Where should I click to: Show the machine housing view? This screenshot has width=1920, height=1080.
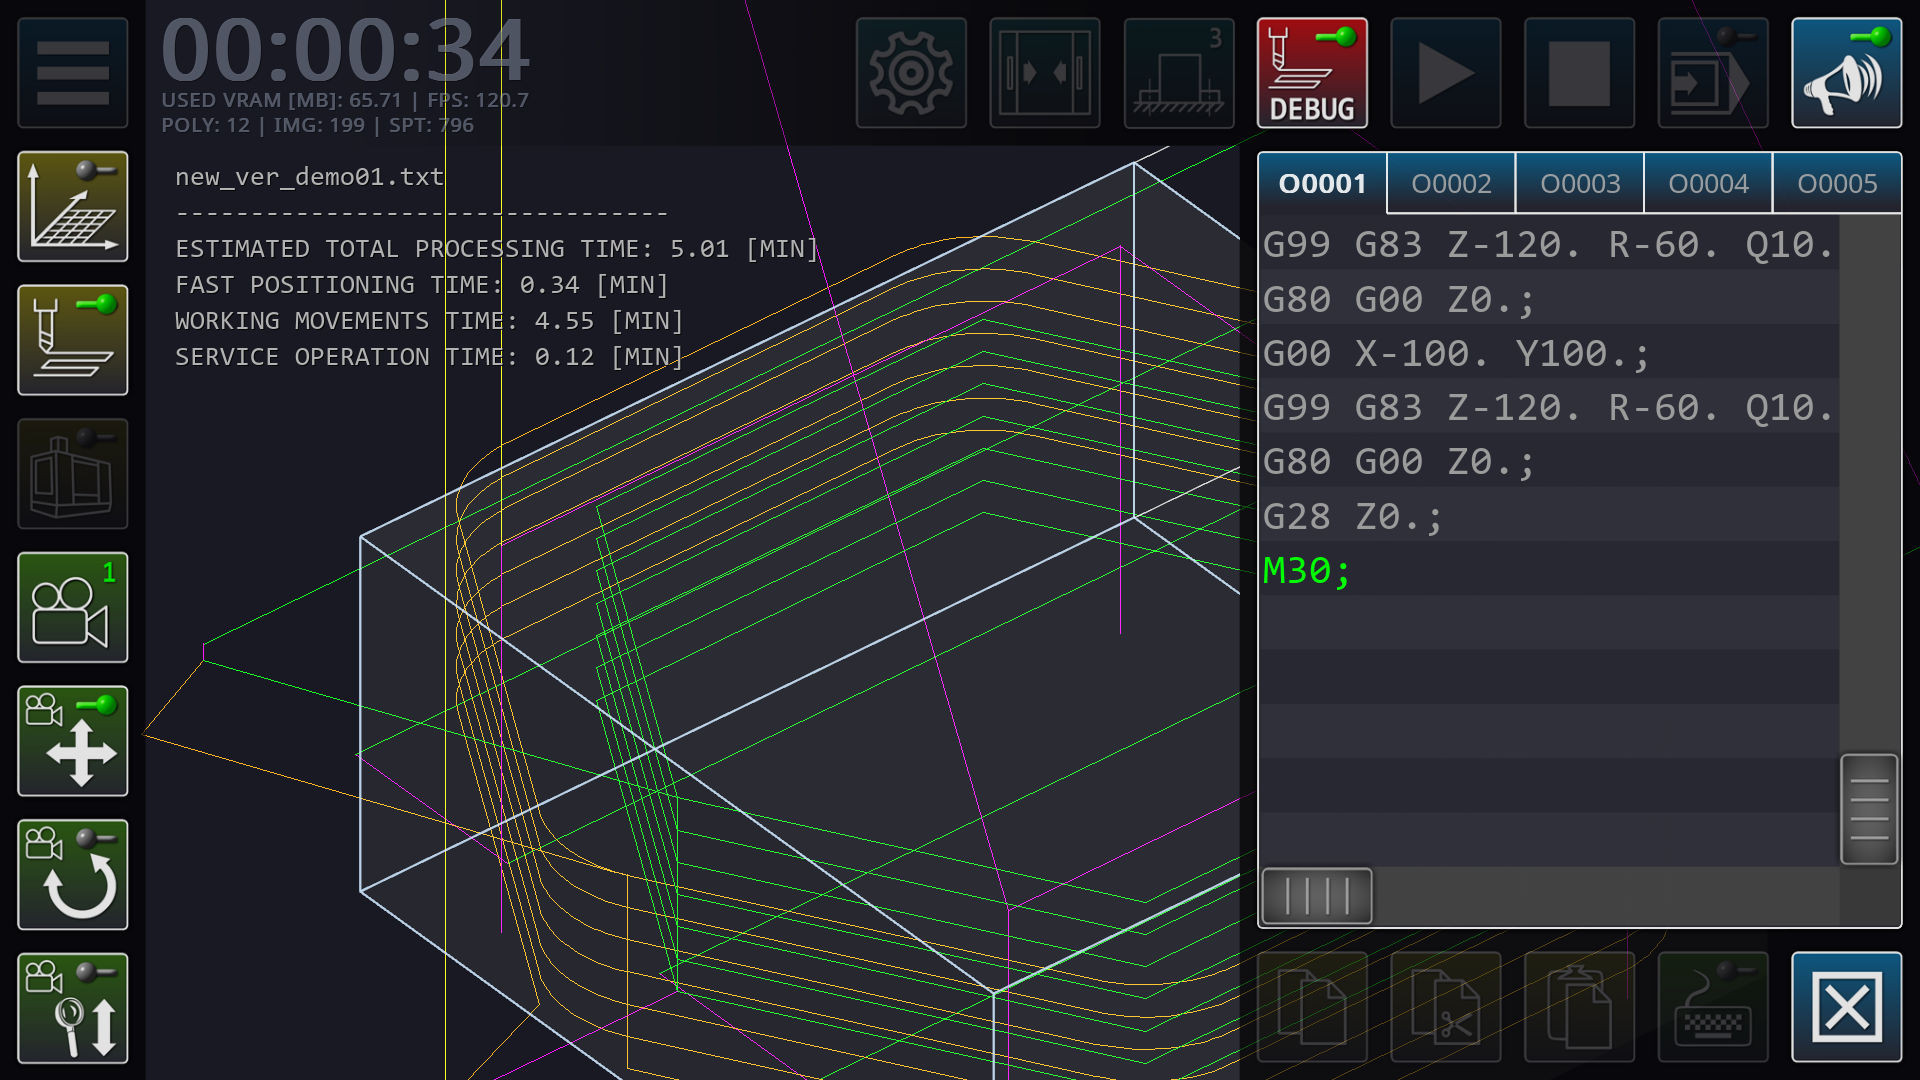point(72,473)
